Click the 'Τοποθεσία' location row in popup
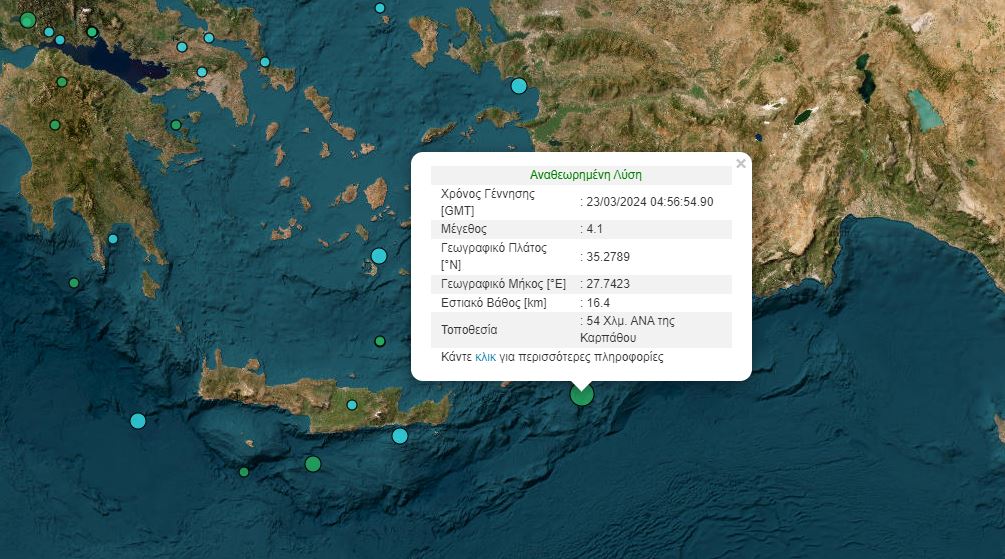This screenshot has height=559, width=1005. (580, 329)
